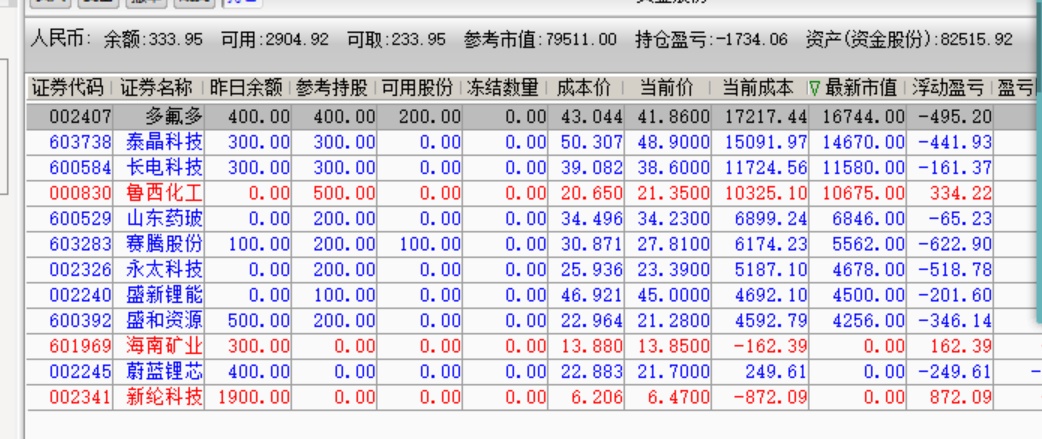Click stock code 600584

80,167
